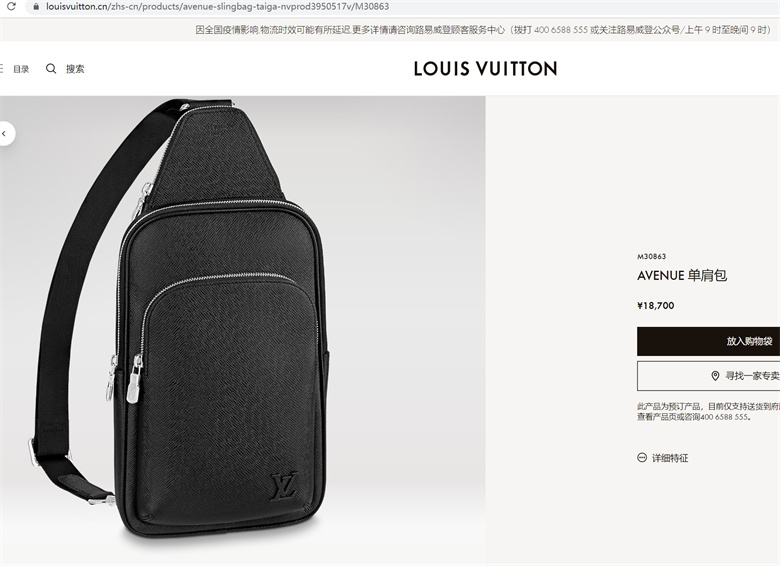
Task: Click the LOUIS VUITTON logo
Action: 486,69
